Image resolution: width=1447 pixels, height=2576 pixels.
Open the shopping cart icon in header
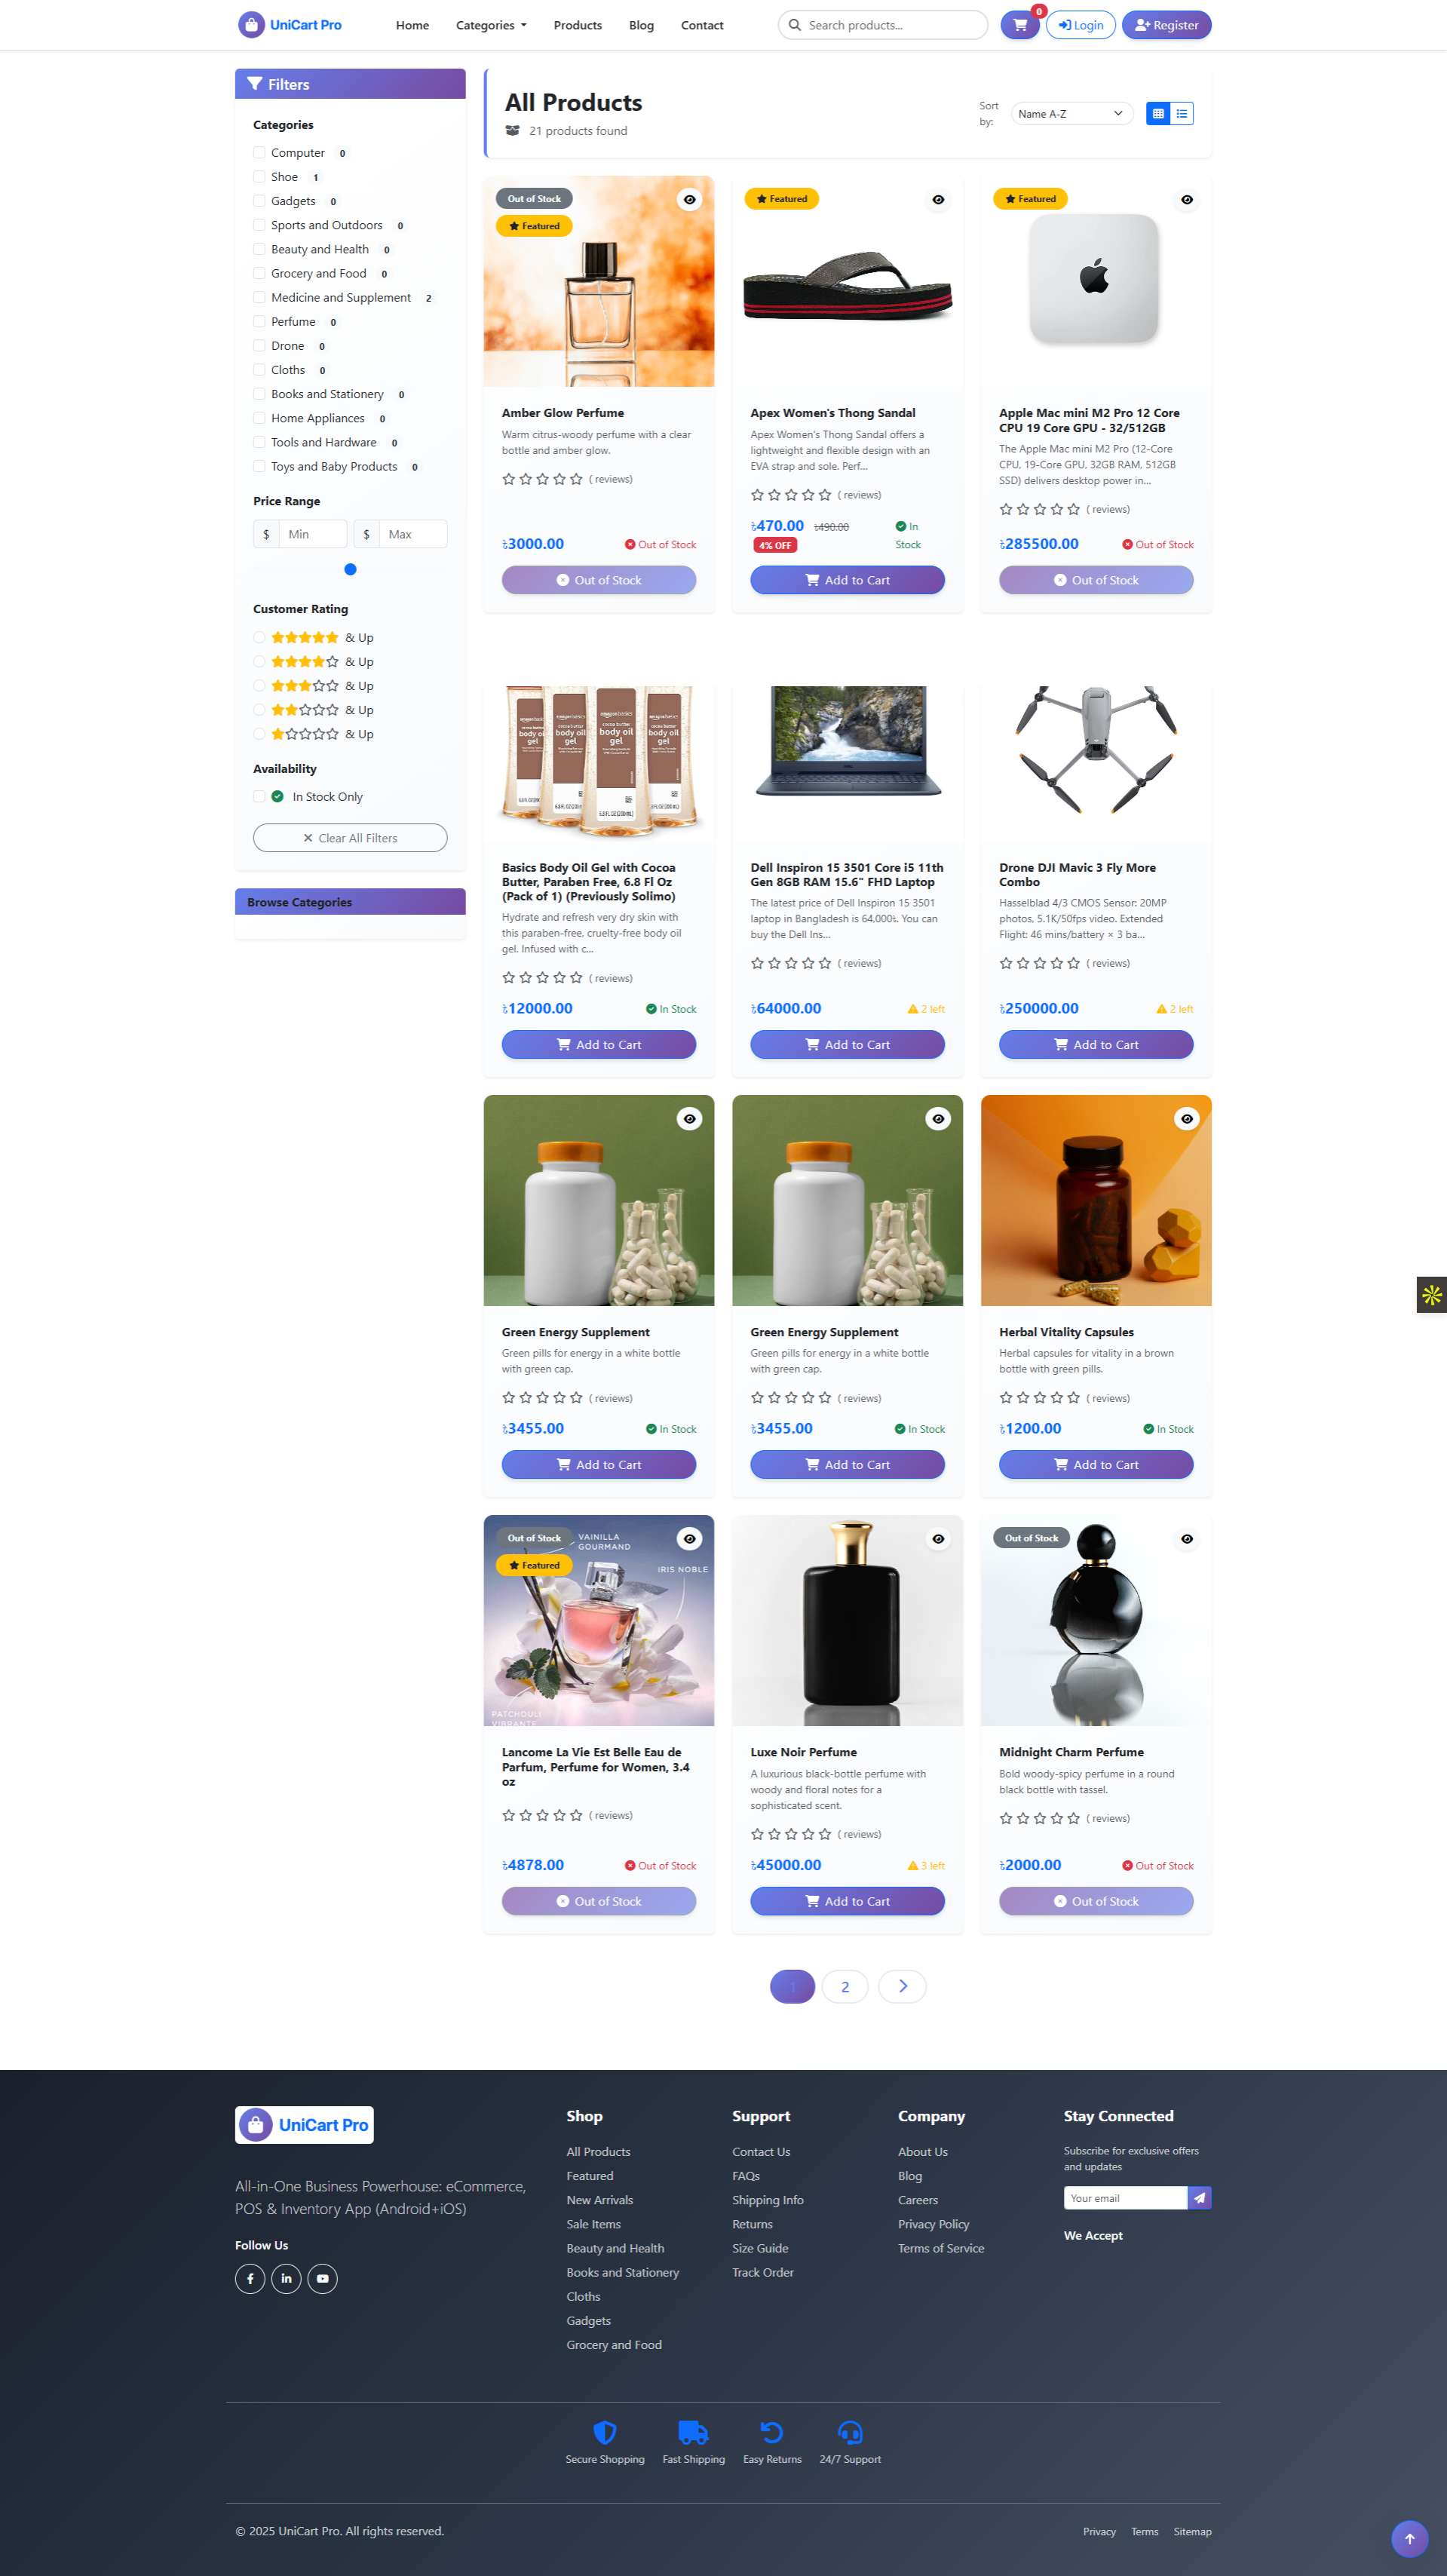click(x=1020, y=25)
